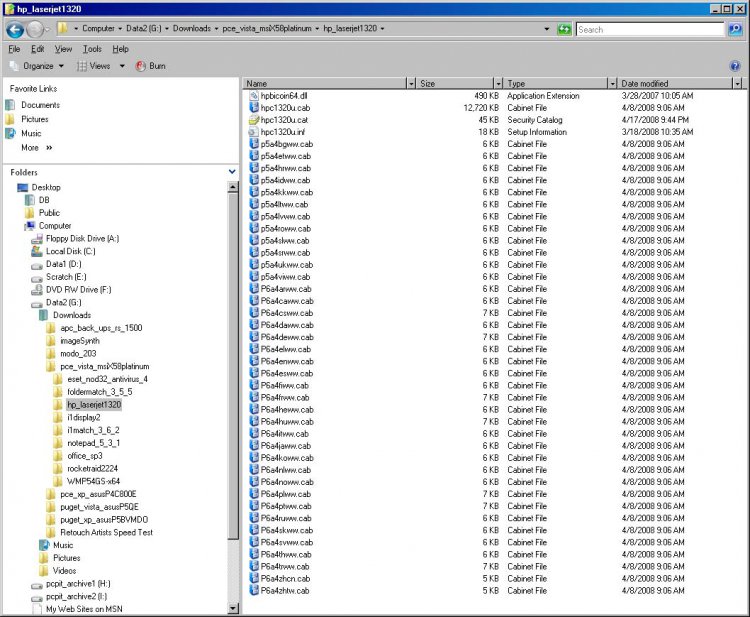Select file P6a4huww.cab
750x617 pixels.
click(287, 422)
